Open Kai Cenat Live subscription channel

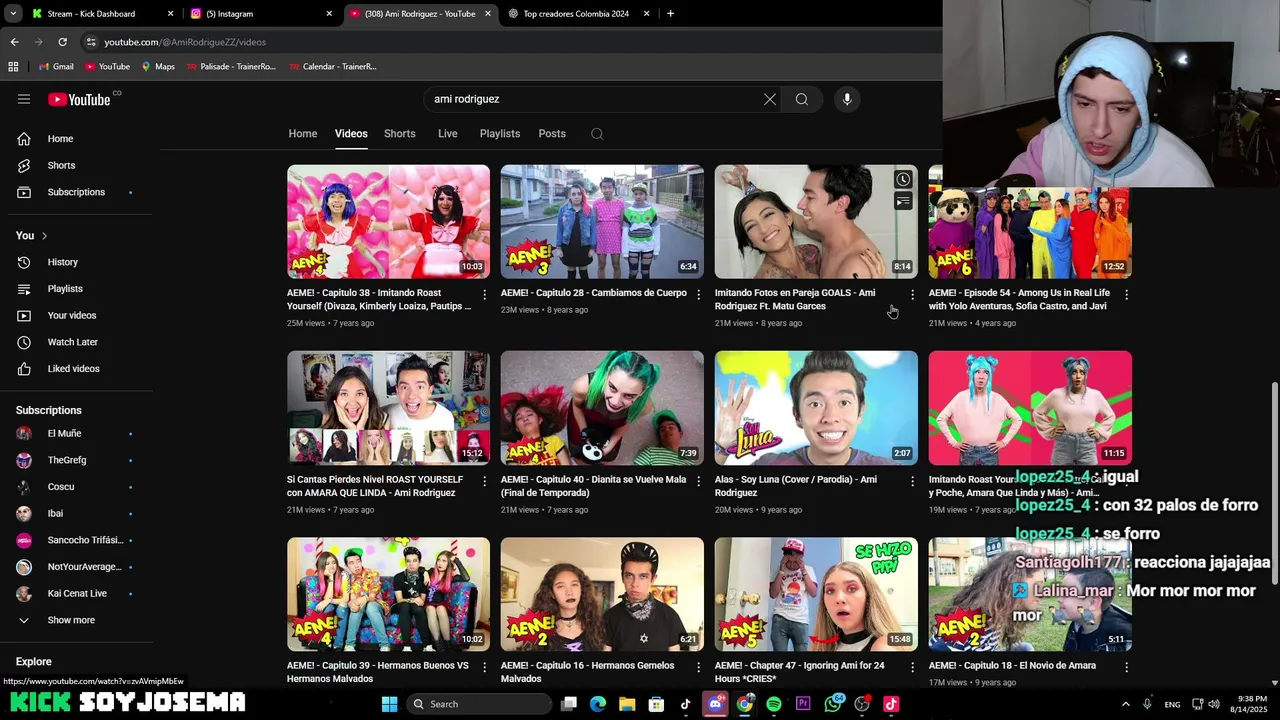76,594
